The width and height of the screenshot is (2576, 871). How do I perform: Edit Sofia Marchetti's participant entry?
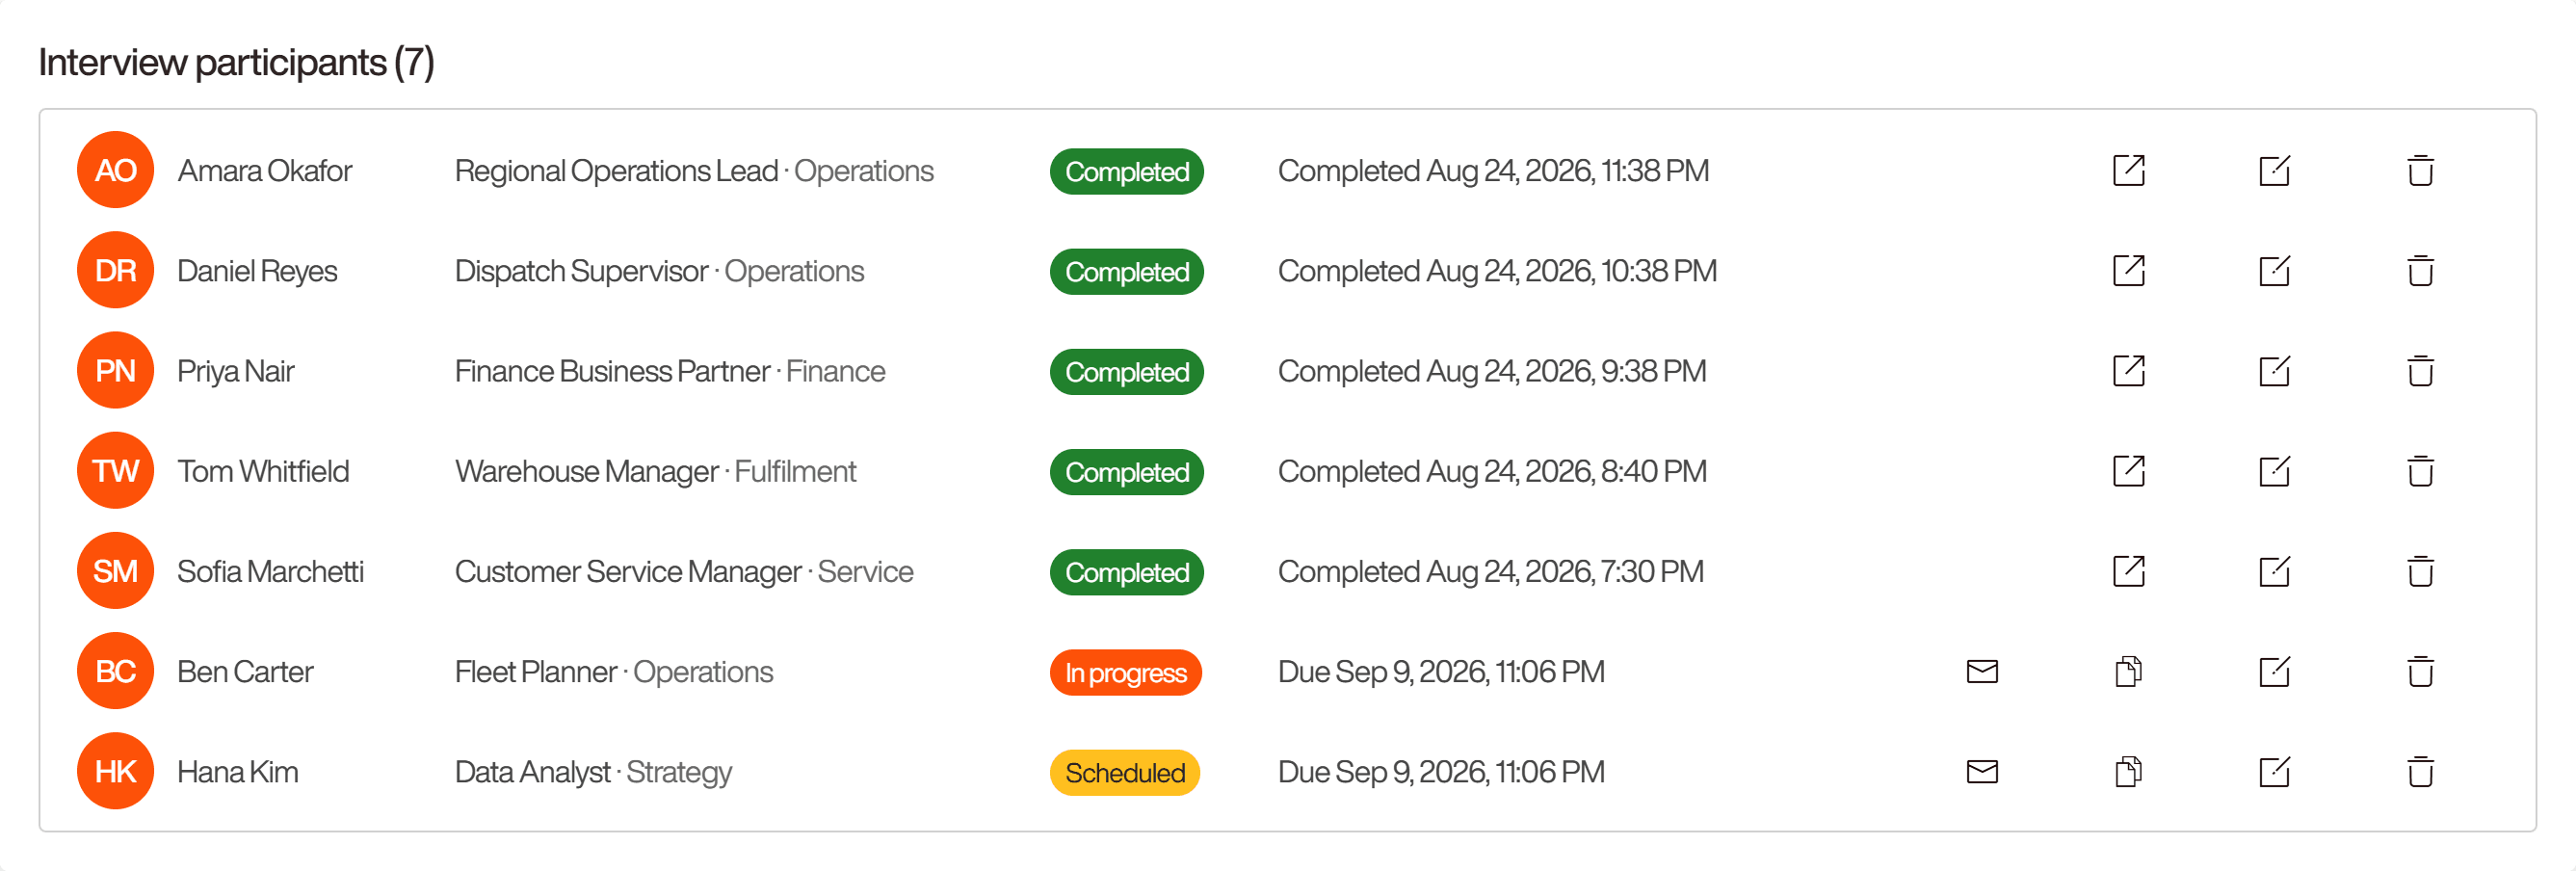2274,571
